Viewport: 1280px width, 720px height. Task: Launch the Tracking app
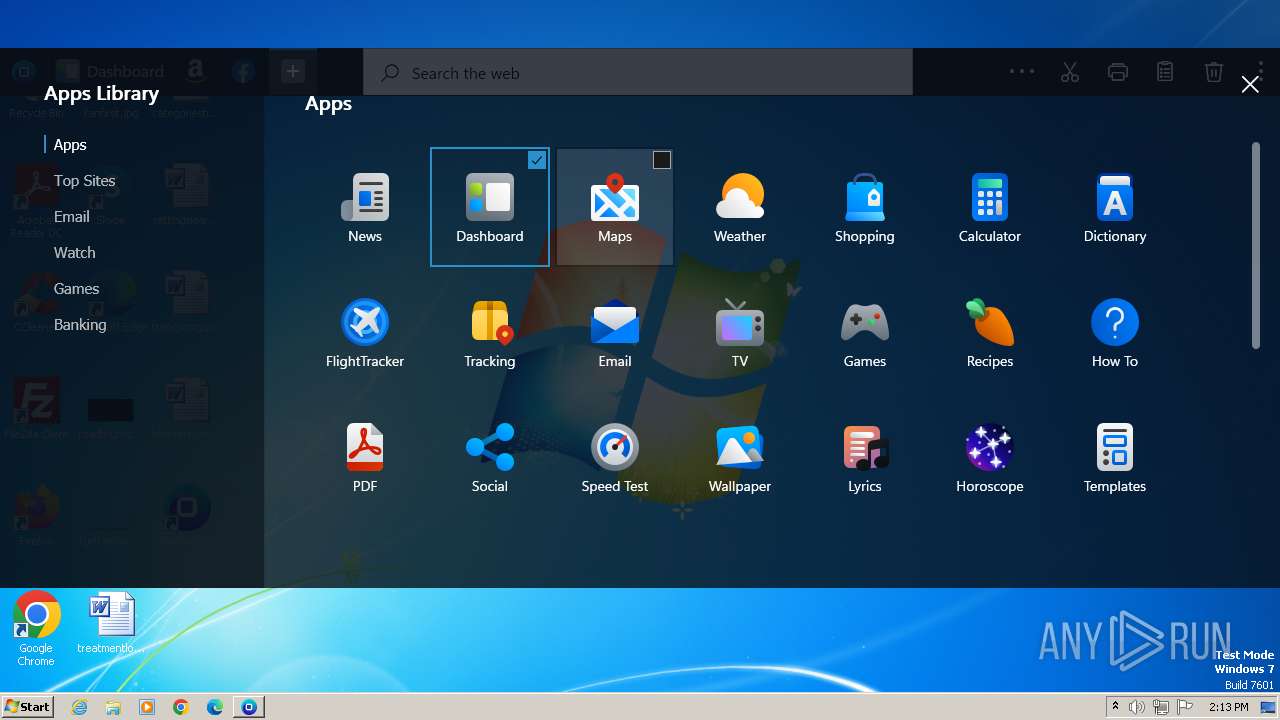pyautogui.click(x=490, y=333)
